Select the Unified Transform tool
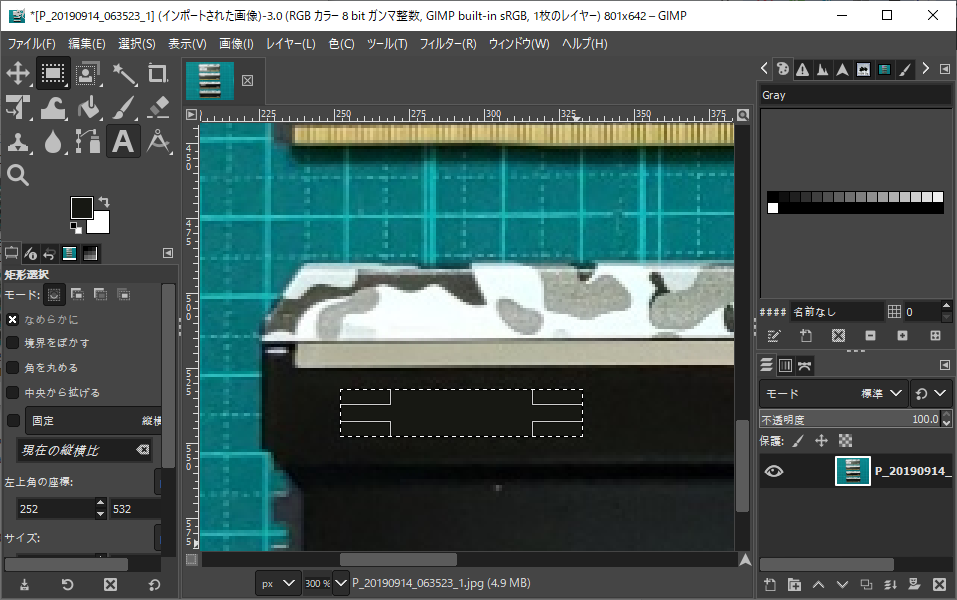957x600 pixels. [18, 108]
